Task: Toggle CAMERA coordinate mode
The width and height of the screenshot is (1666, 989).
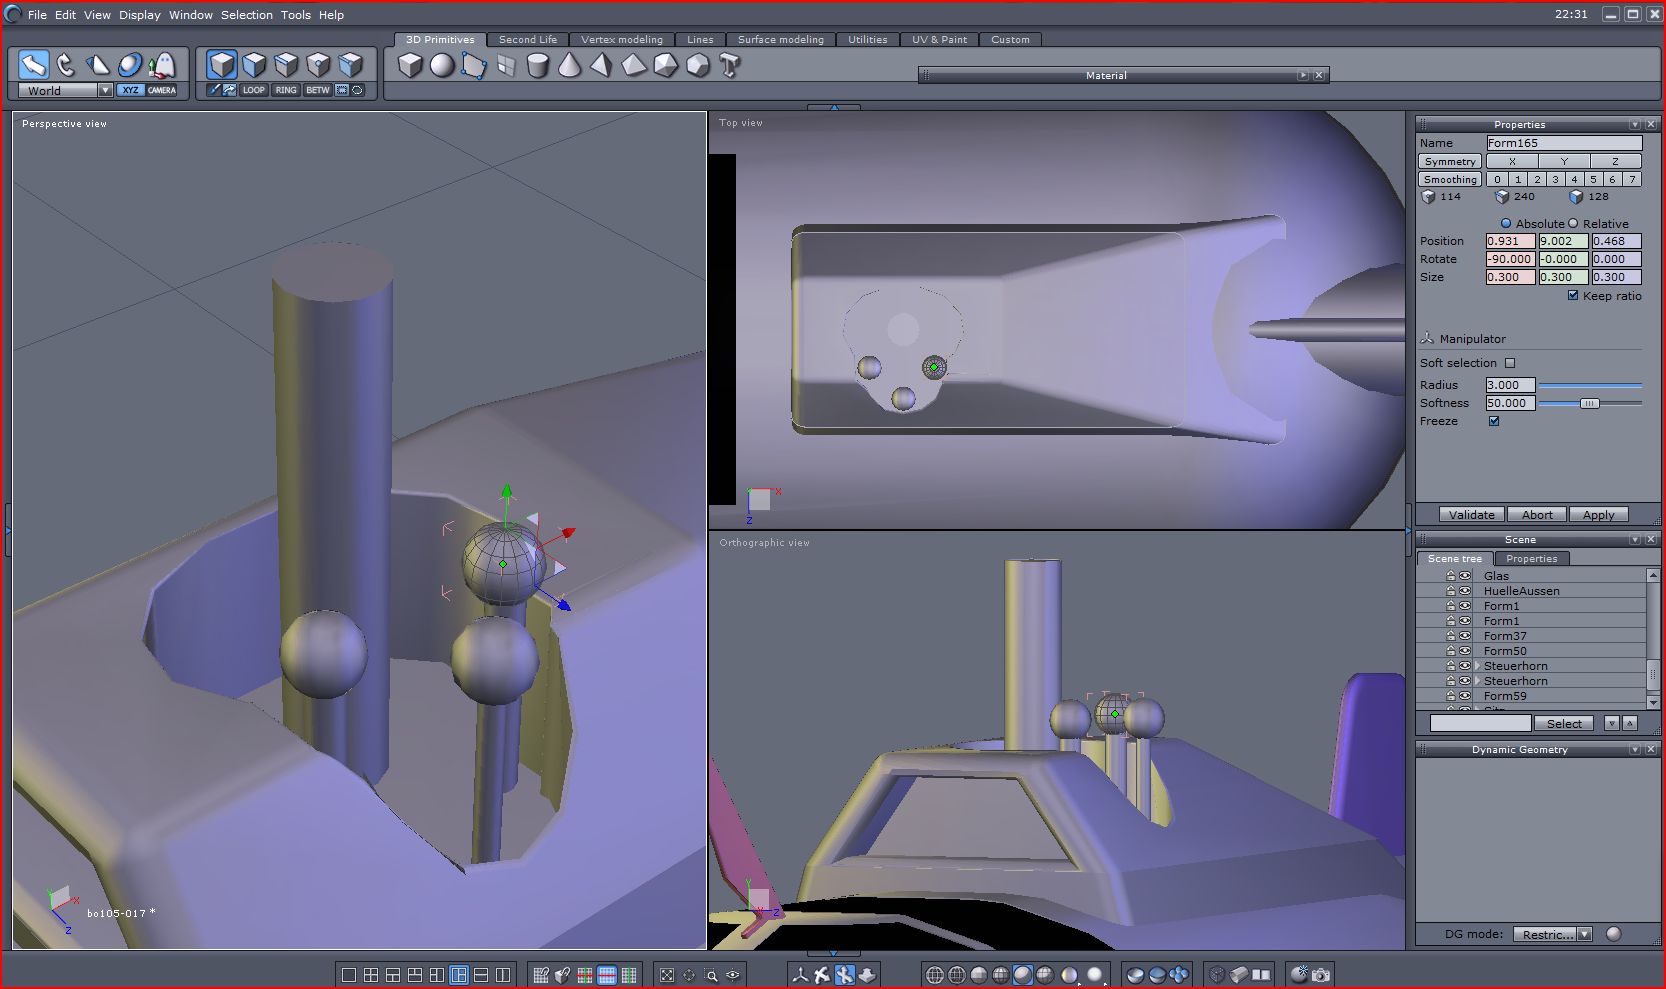Action: click(x=162, y=90)
